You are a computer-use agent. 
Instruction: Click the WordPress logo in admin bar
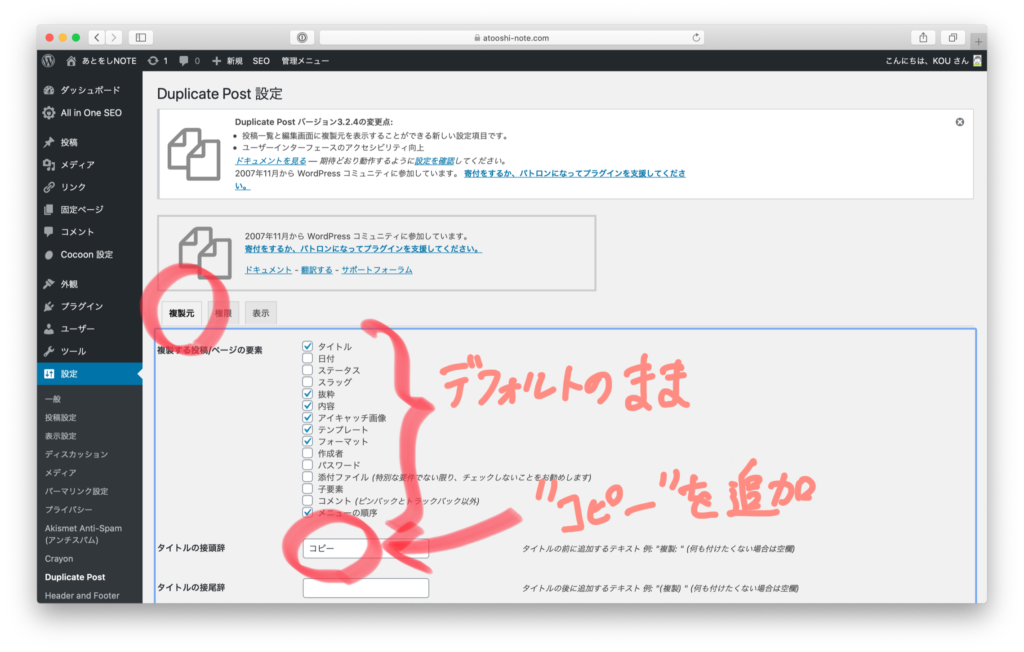click(x=48, y=61)
